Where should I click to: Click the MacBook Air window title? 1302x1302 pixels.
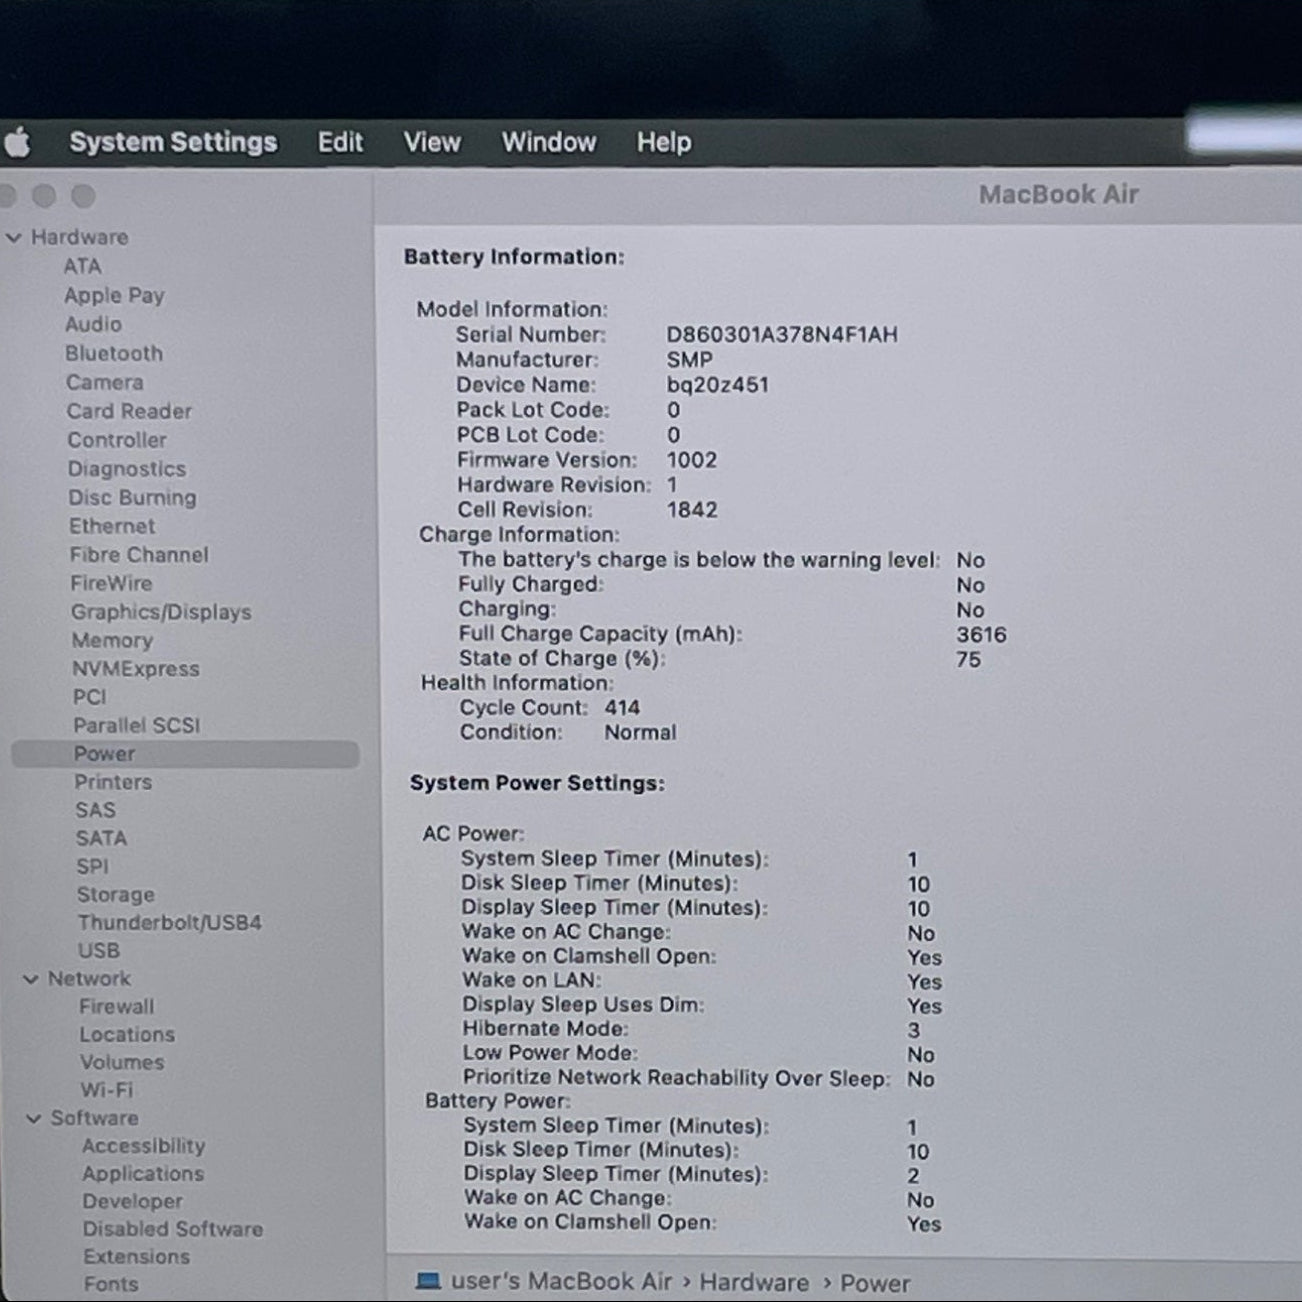click(x=1059, y=195)
